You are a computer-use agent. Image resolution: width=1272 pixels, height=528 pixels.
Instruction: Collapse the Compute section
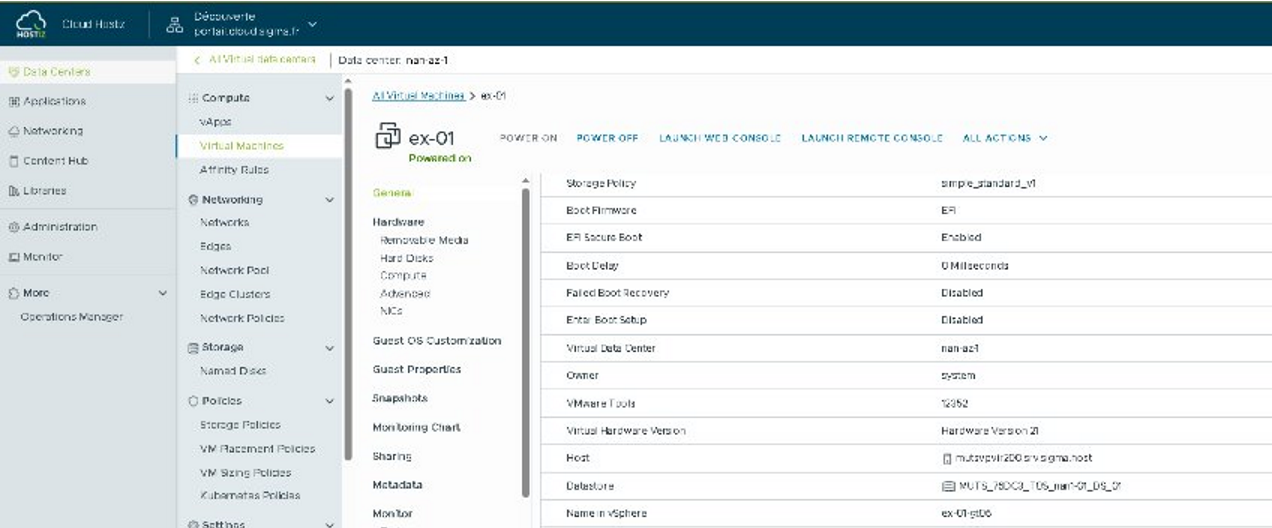(x=330, y=98)
